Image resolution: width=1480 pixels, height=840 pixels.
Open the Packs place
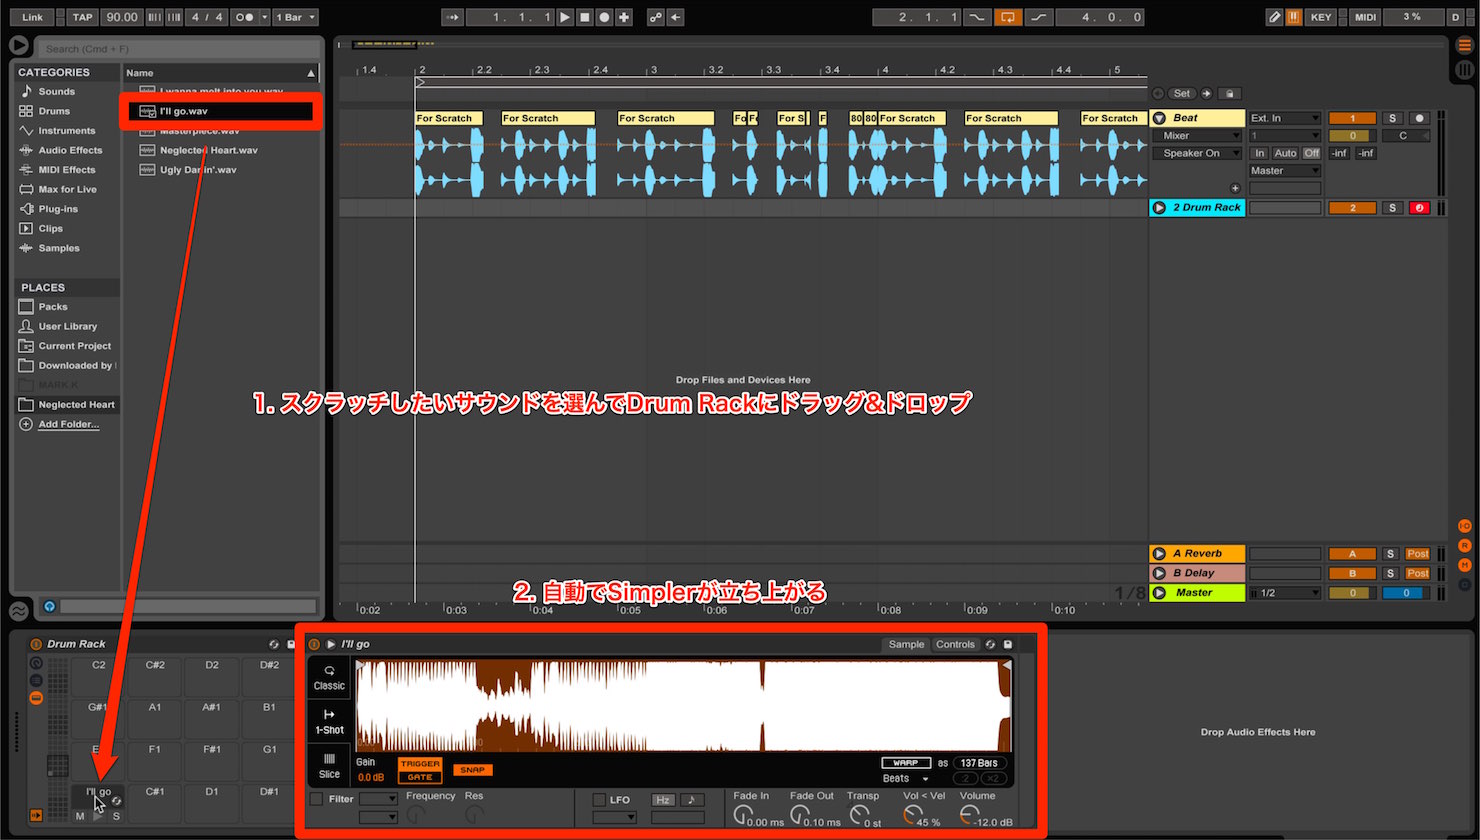pyautogui.click(x=53, y=307)
